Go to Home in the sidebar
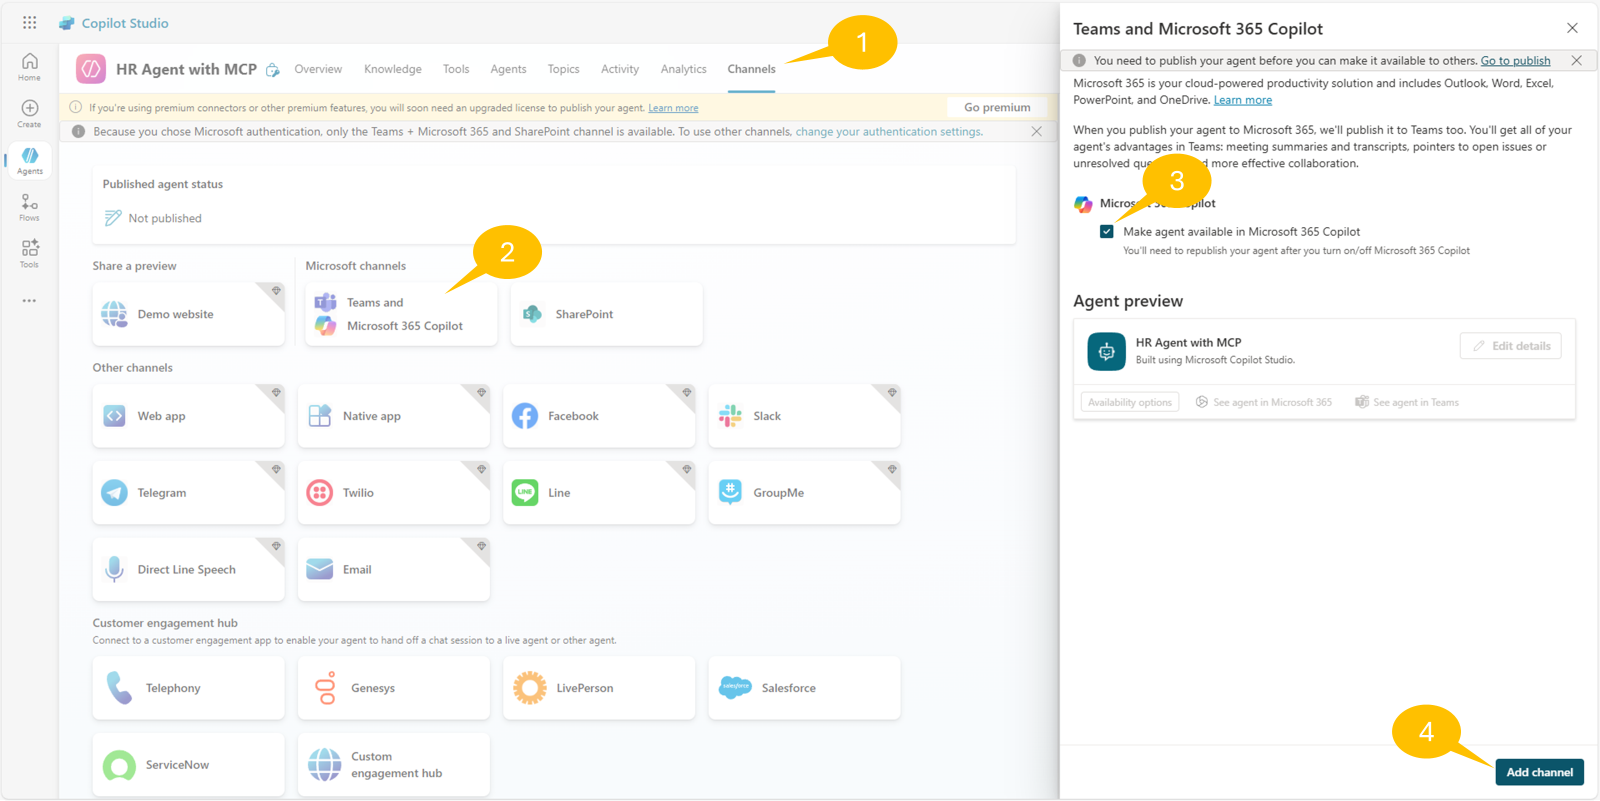The image size is (1600, 801). tap(30, 67)
